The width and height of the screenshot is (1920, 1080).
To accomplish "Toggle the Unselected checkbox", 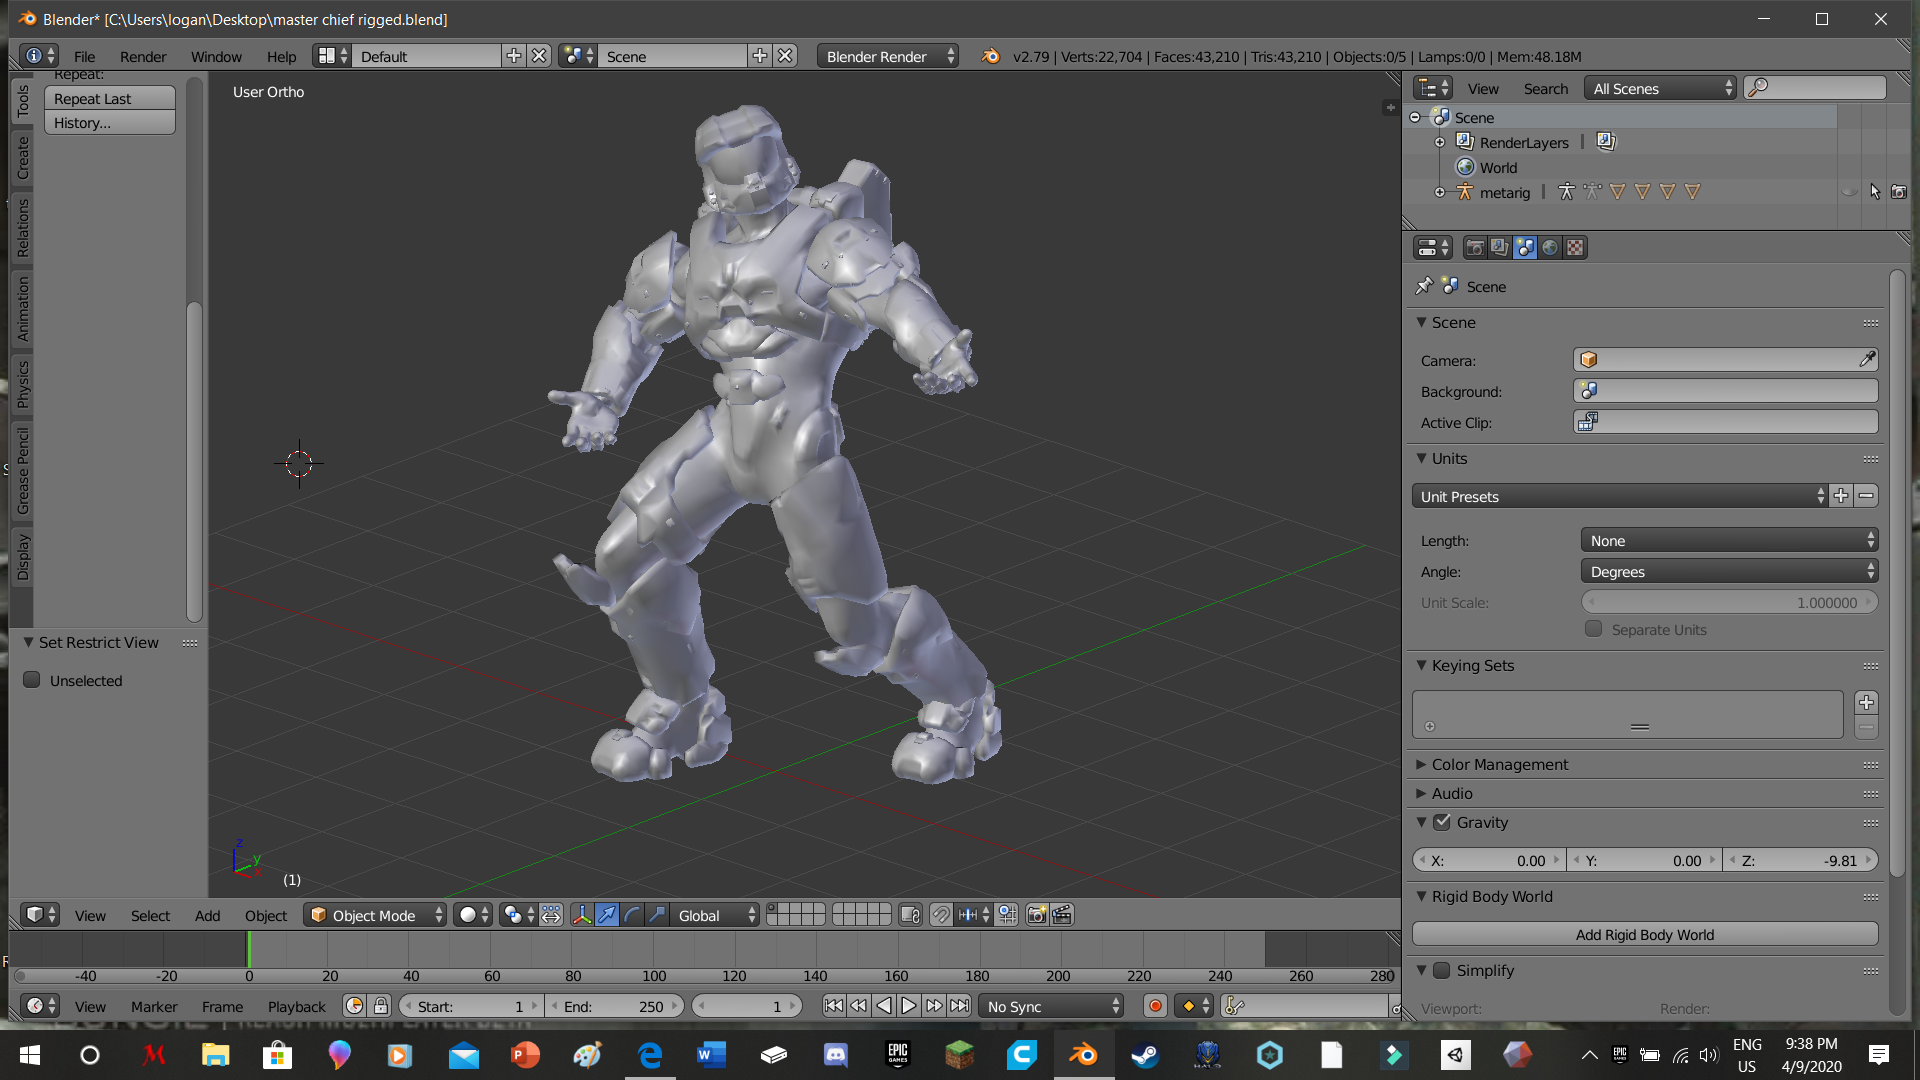I will (x=32, y=680).
